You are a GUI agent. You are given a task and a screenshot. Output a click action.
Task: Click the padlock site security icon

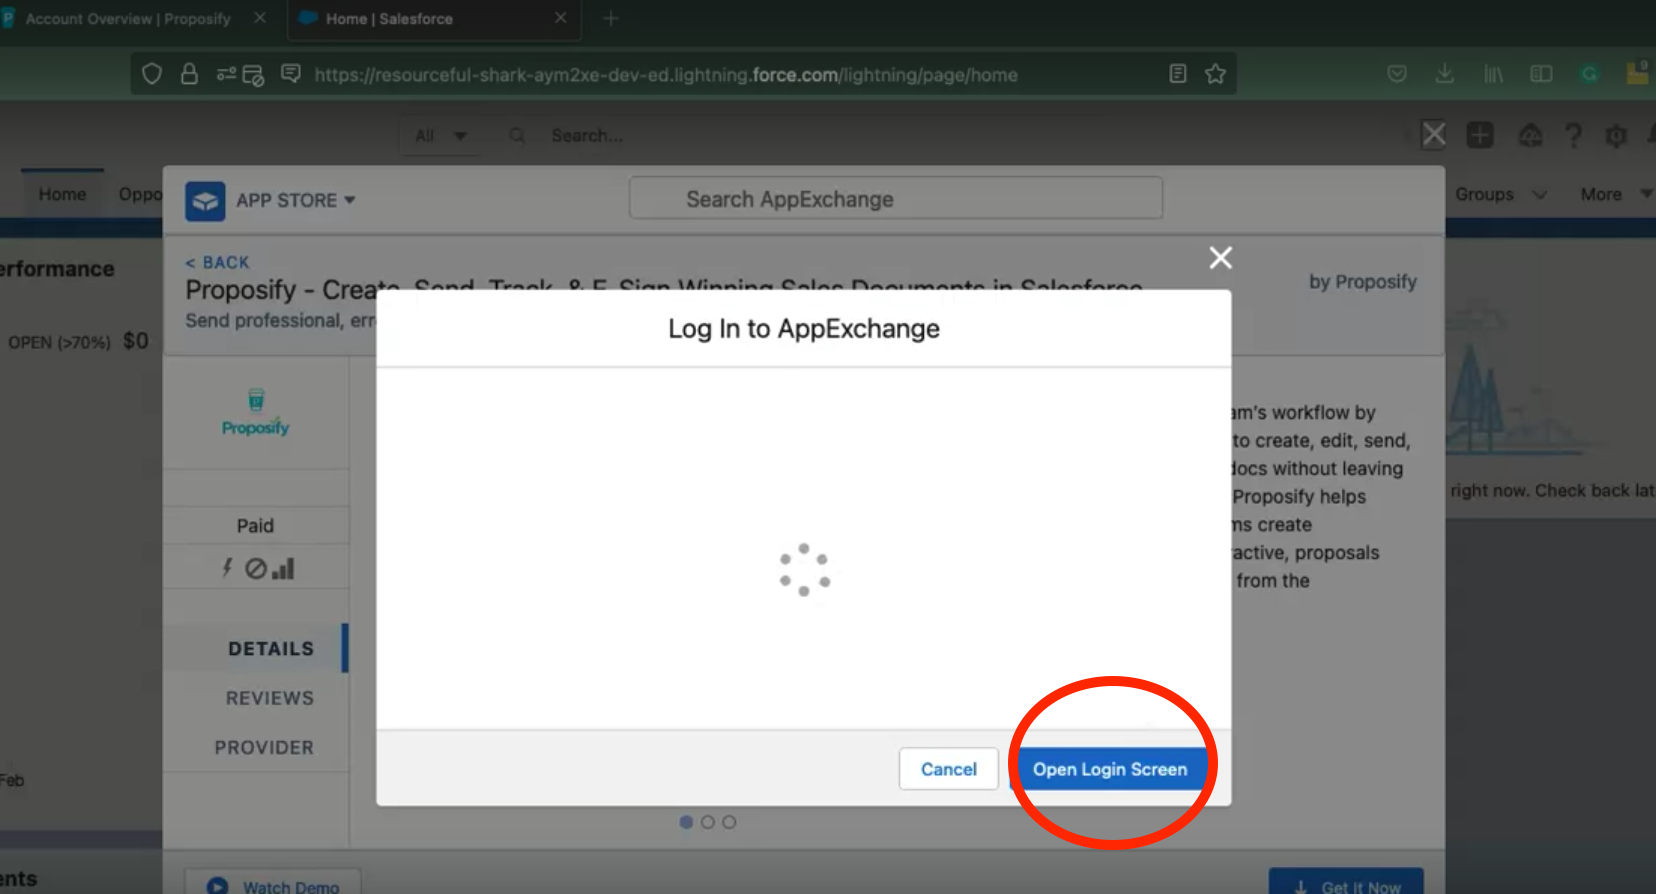click(189, 74)
